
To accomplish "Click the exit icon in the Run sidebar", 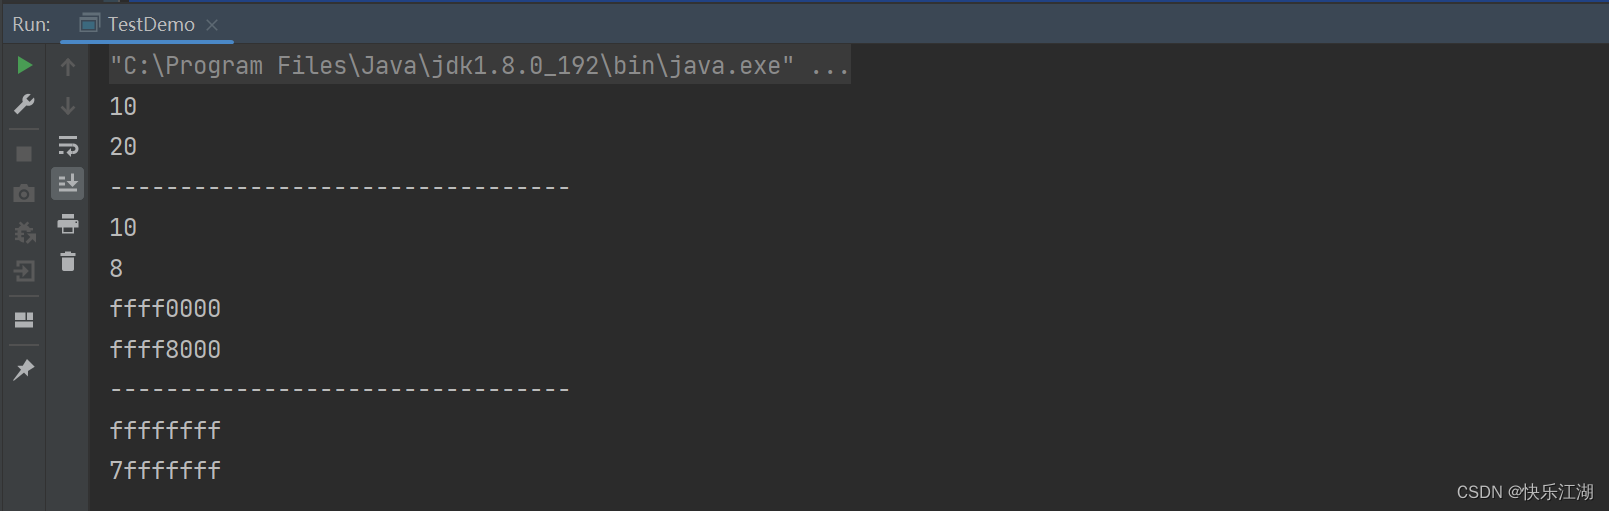I will point(24,271).
